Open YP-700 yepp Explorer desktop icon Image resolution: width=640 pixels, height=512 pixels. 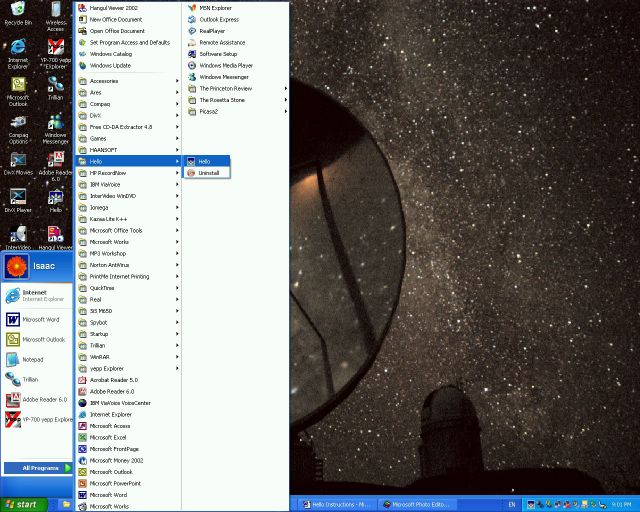(x=56, y=53)
